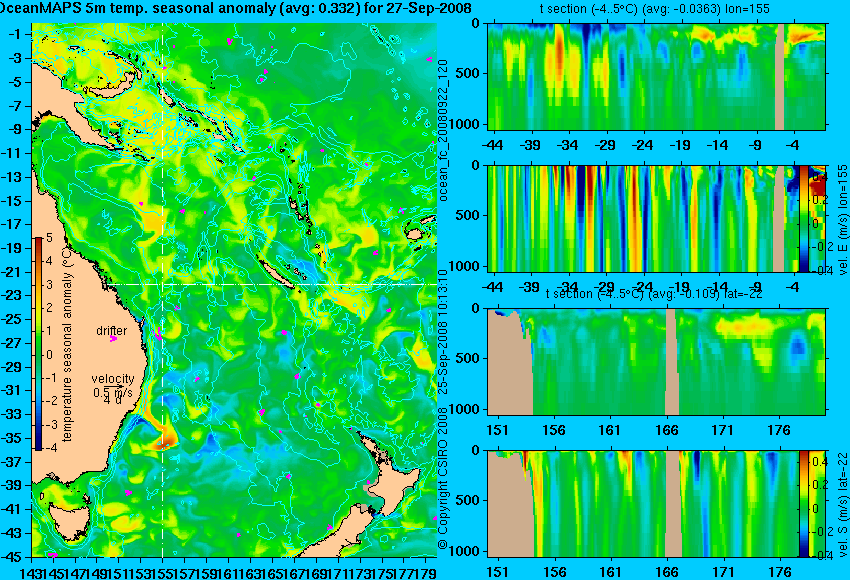Viewport: 850px width, 580px height.
Task: Select the vel. E color scale bar
Action: pyautogui.click(x=804, y=218)
